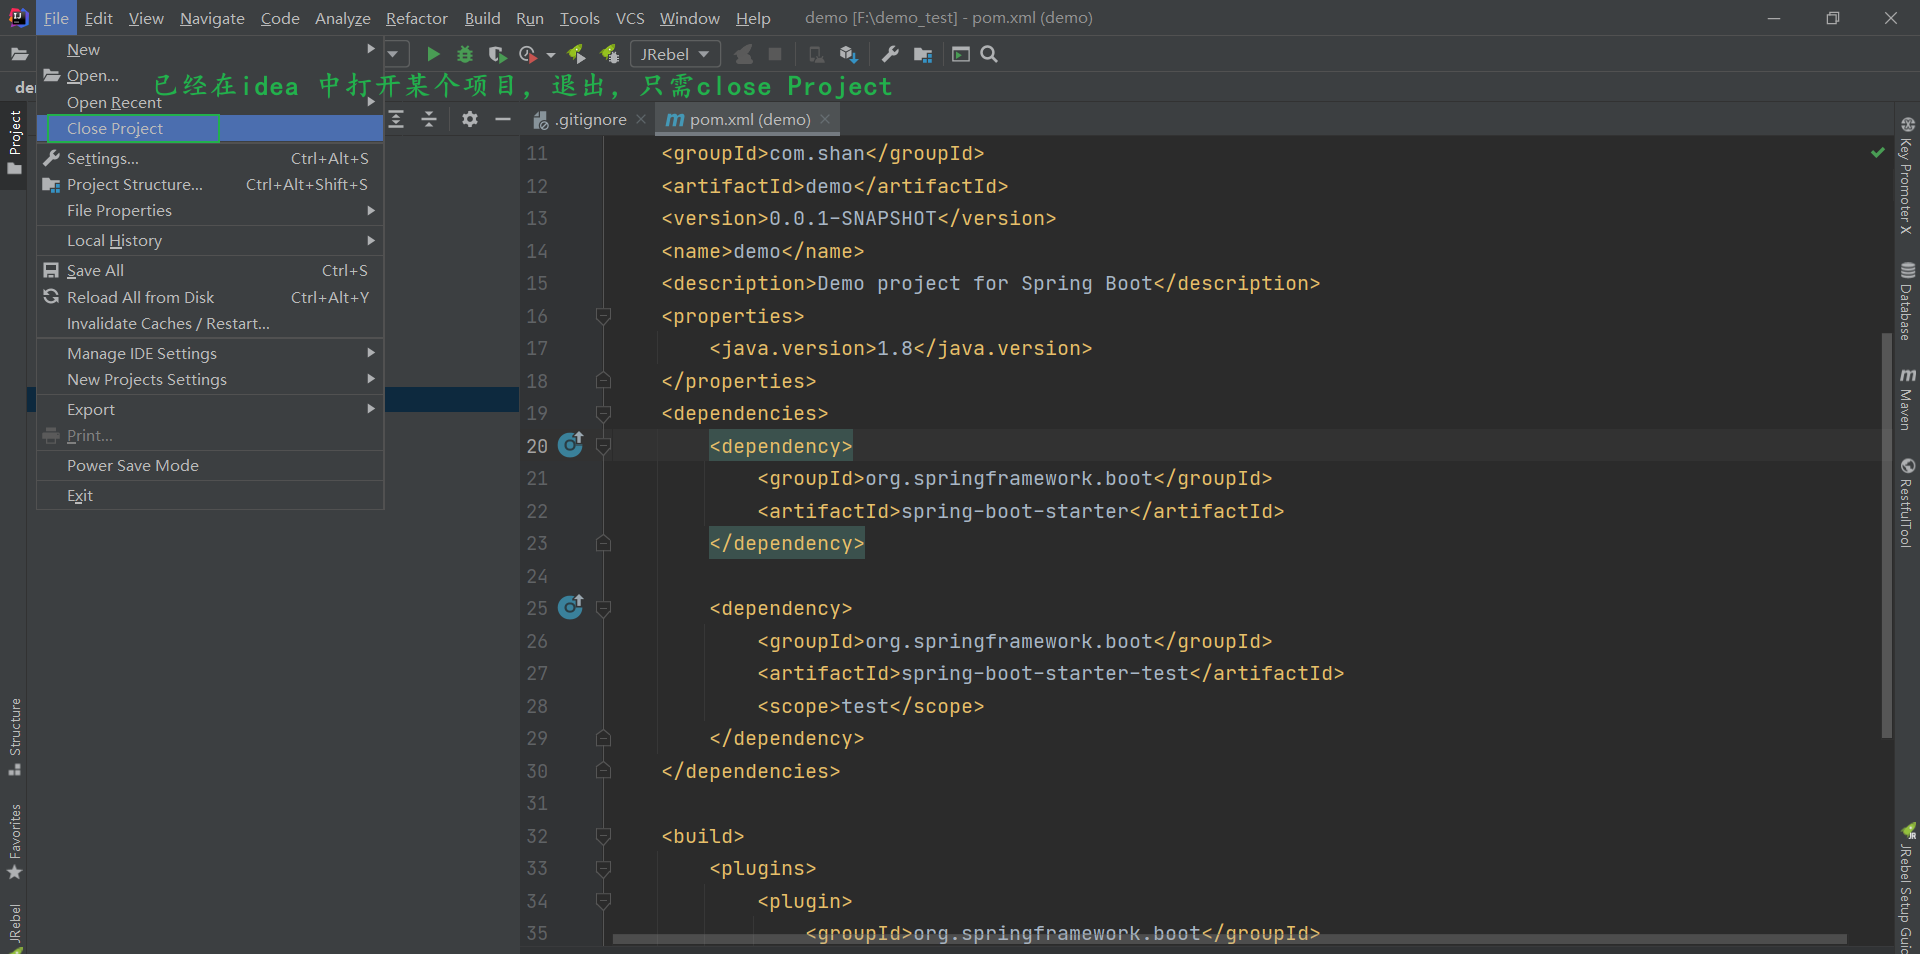Image resolution: width=1920 pixels, height=954 pixels.
Task: Run the project with the green Run icon
Action: click(x=433, y=54)
